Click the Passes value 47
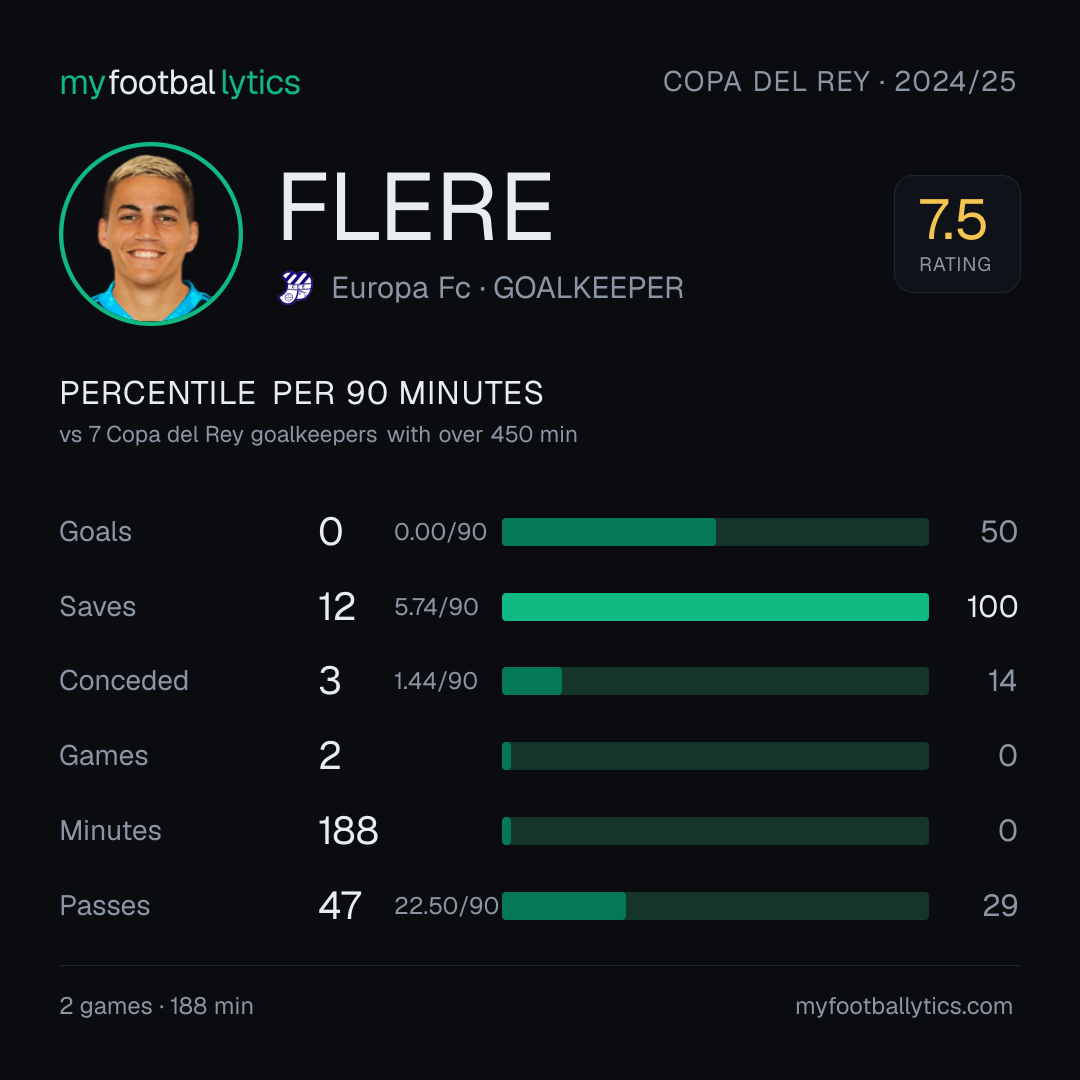The image size is (1080, 1080). click(x=340, y=906)
